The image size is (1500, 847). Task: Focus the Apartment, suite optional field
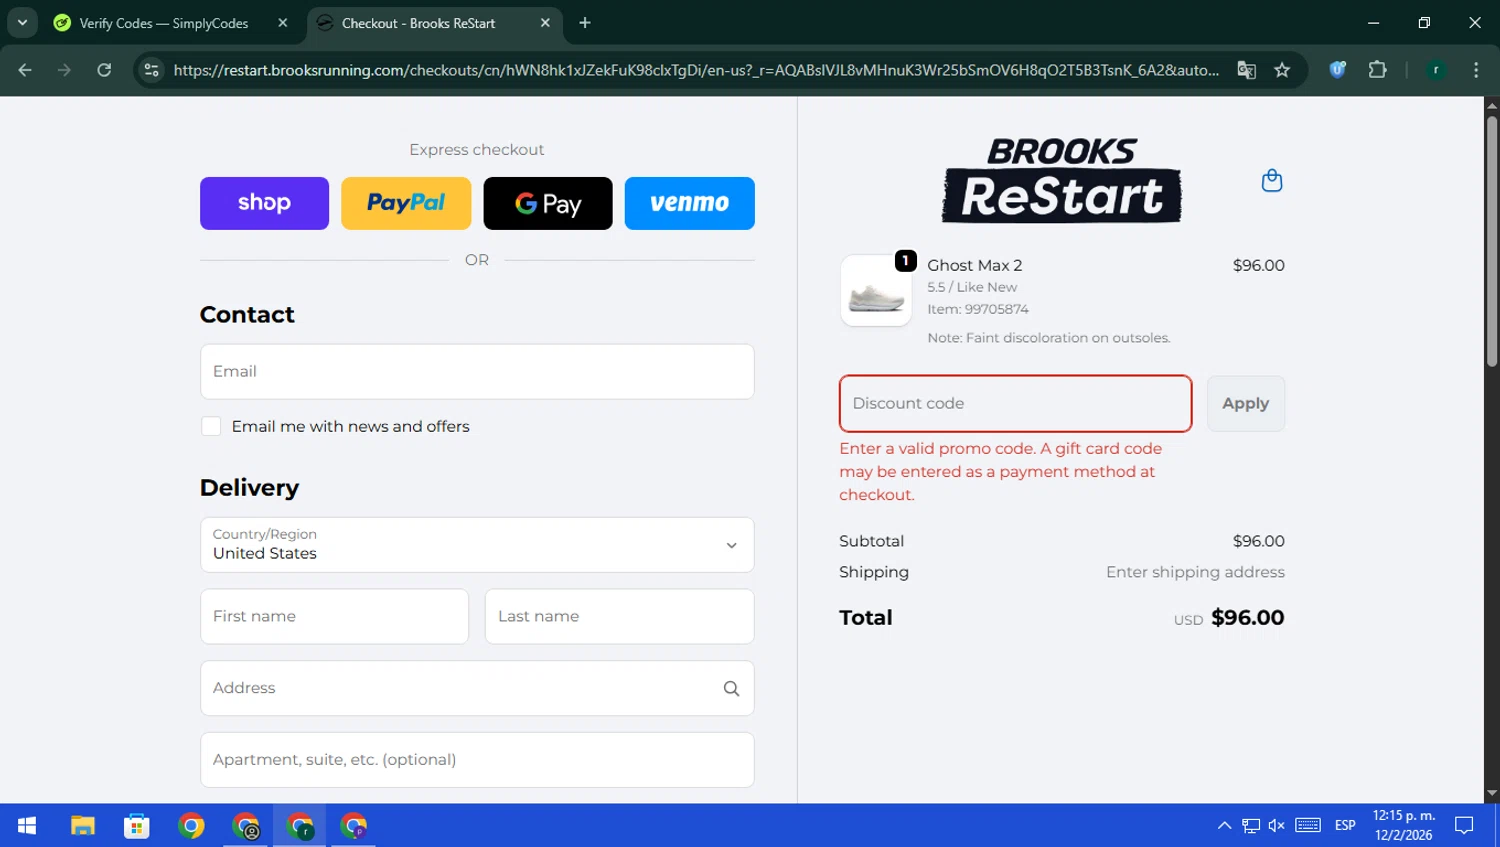tap(477, 760)
